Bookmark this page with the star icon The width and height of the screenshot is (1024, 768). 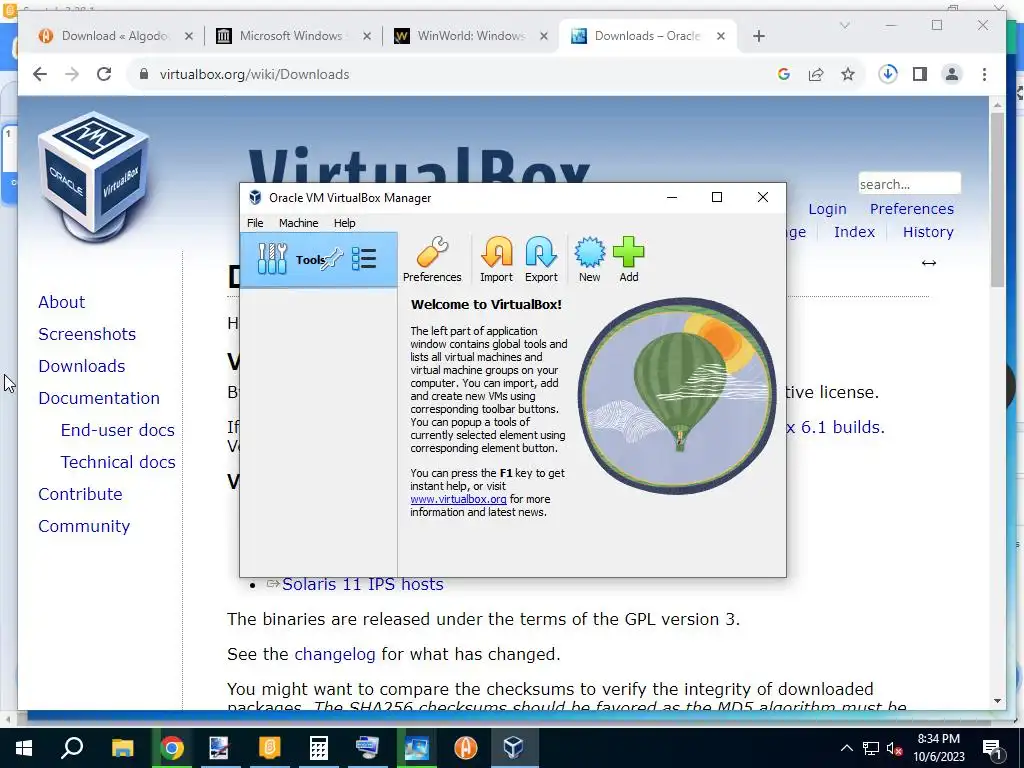[848, 74]
